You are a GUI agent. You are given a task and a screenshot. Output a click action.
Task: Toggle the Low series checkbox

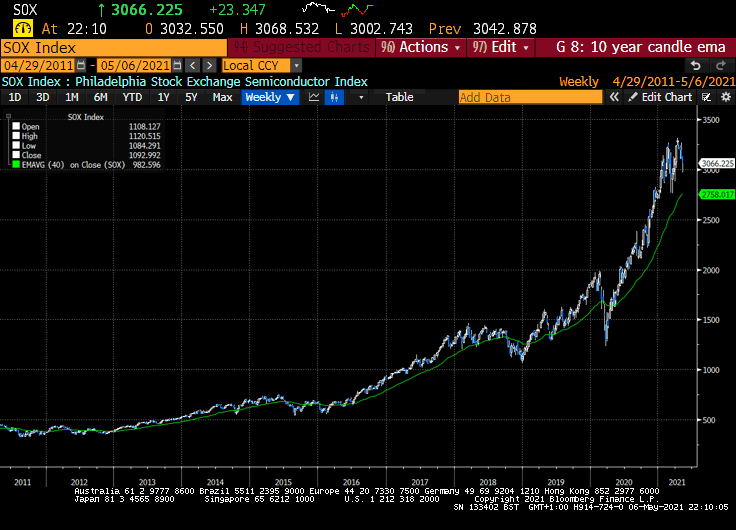pyautogui.click(x=16, y=146)
